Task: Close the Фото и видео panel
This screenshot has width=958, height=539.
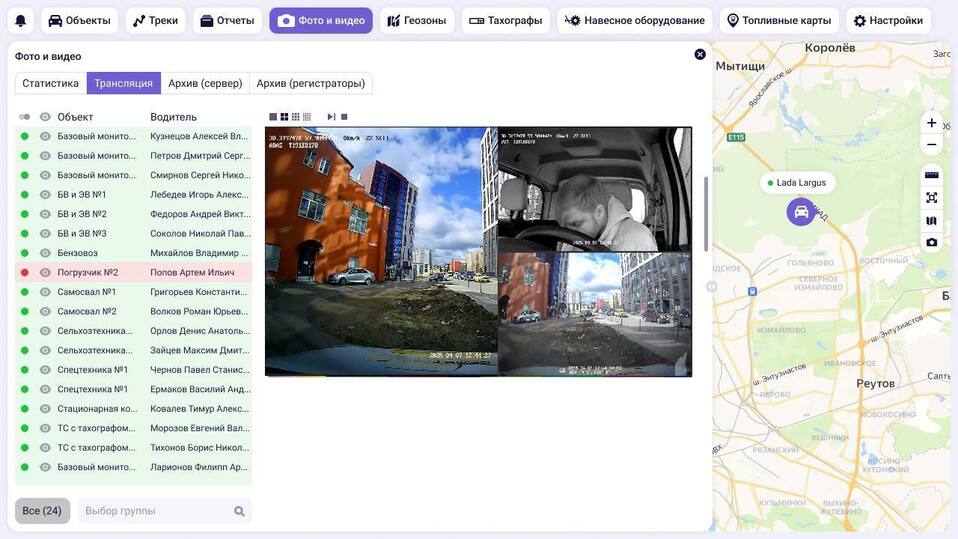Action: [x=700, y=54]
